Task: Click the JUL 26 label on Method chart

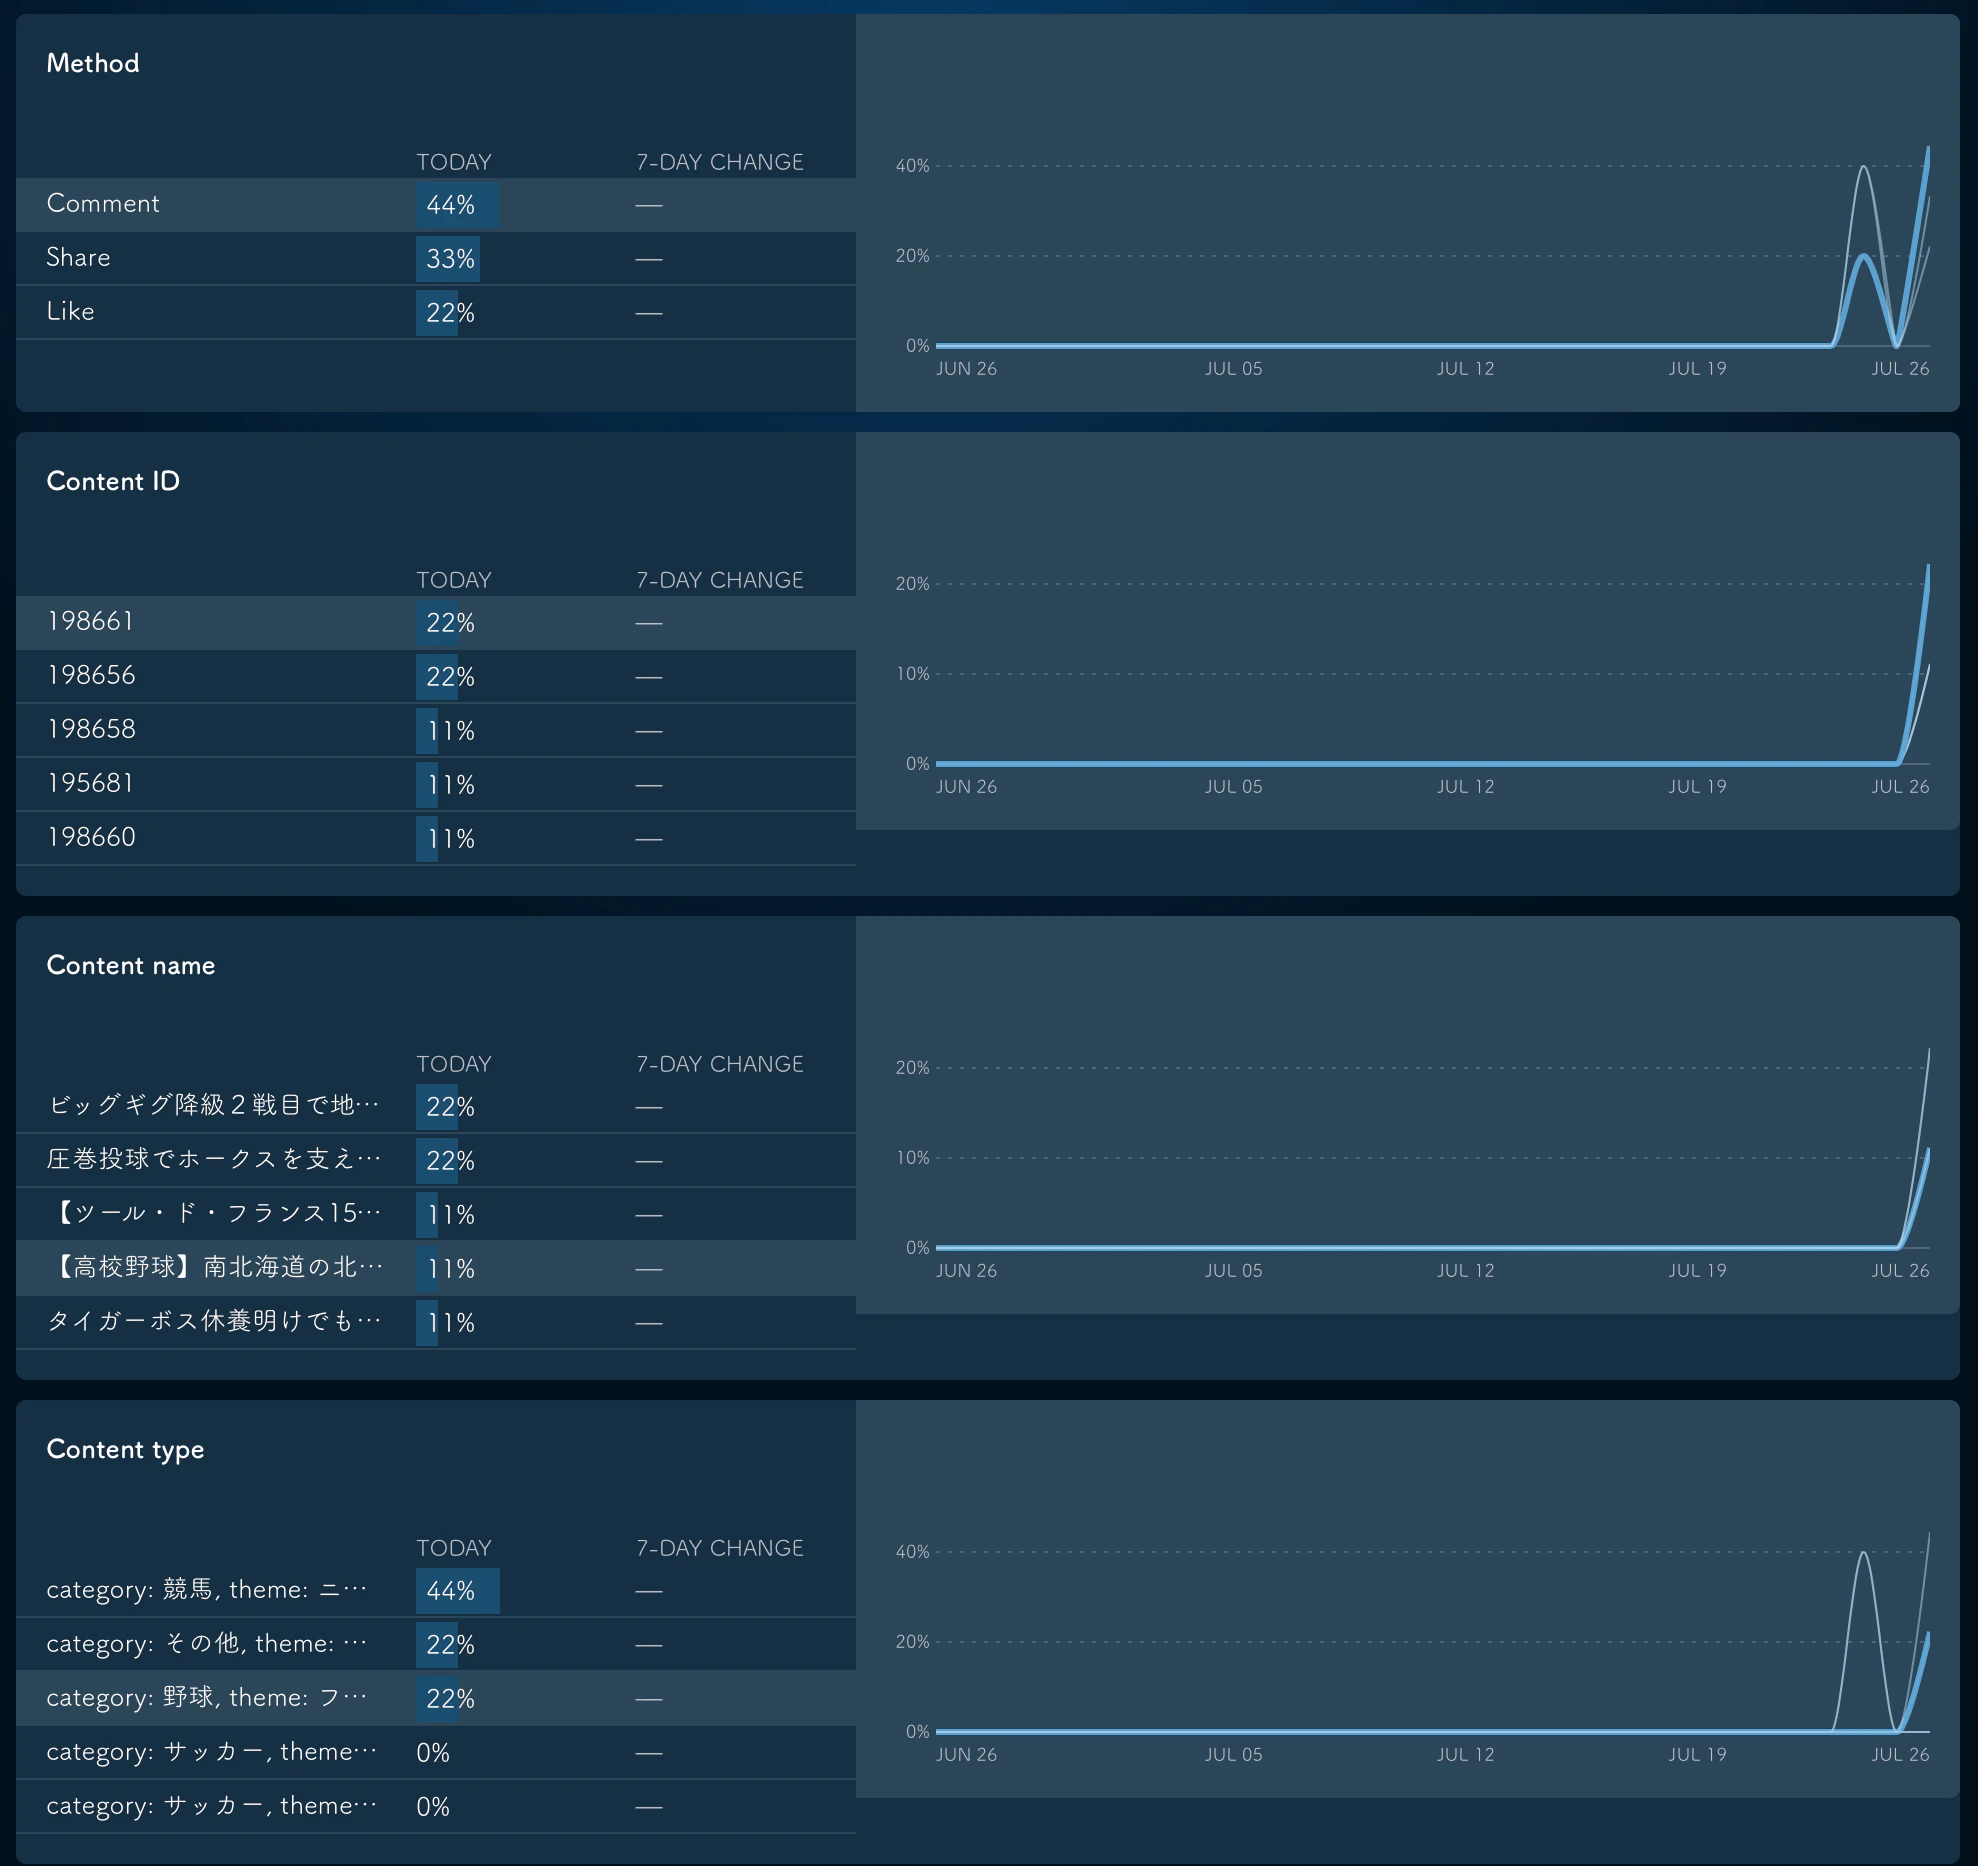Action: [x=1900, y=369]
